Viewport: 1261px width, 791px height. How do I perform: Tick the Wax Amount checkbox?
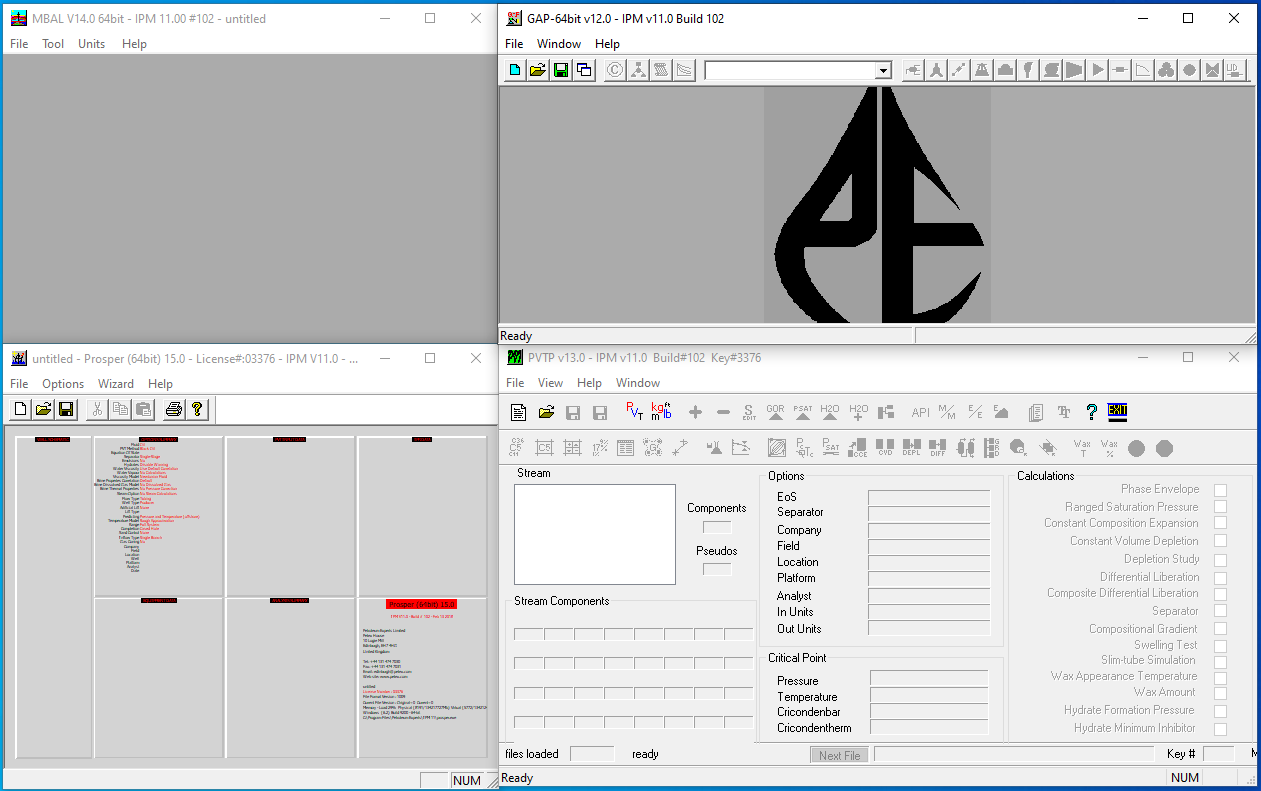pos(1220,692)
